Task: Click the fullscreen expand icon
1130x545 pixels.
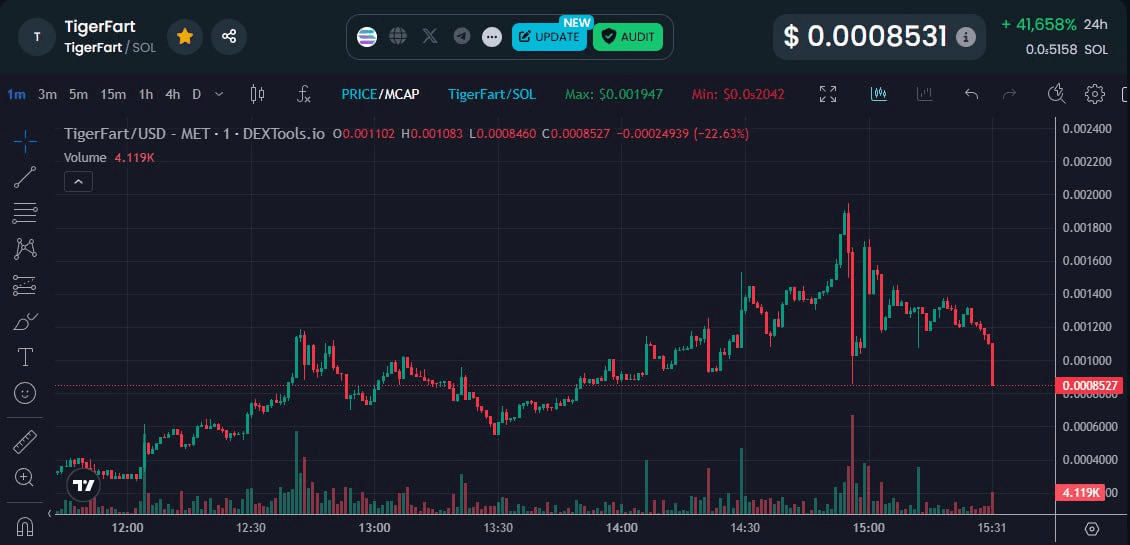Action: click(x=828, y=94)
